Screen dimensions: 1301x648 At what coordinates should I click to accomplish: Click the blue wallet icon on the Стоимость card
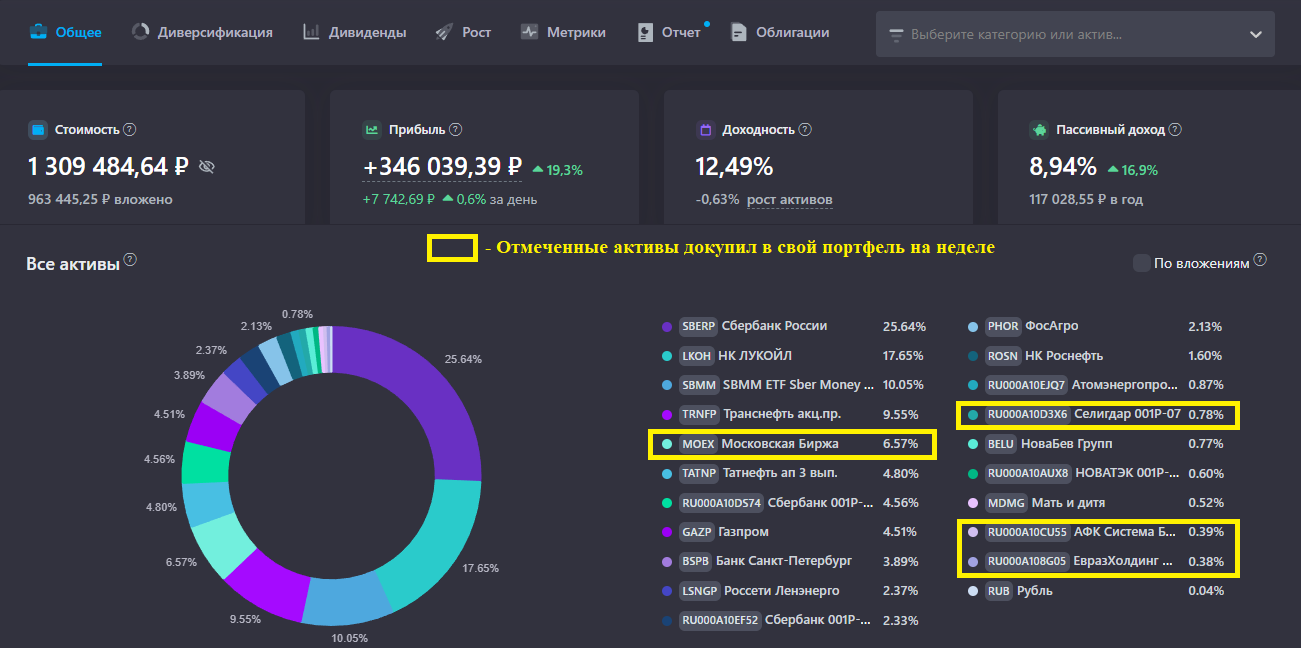click(39, 129)
